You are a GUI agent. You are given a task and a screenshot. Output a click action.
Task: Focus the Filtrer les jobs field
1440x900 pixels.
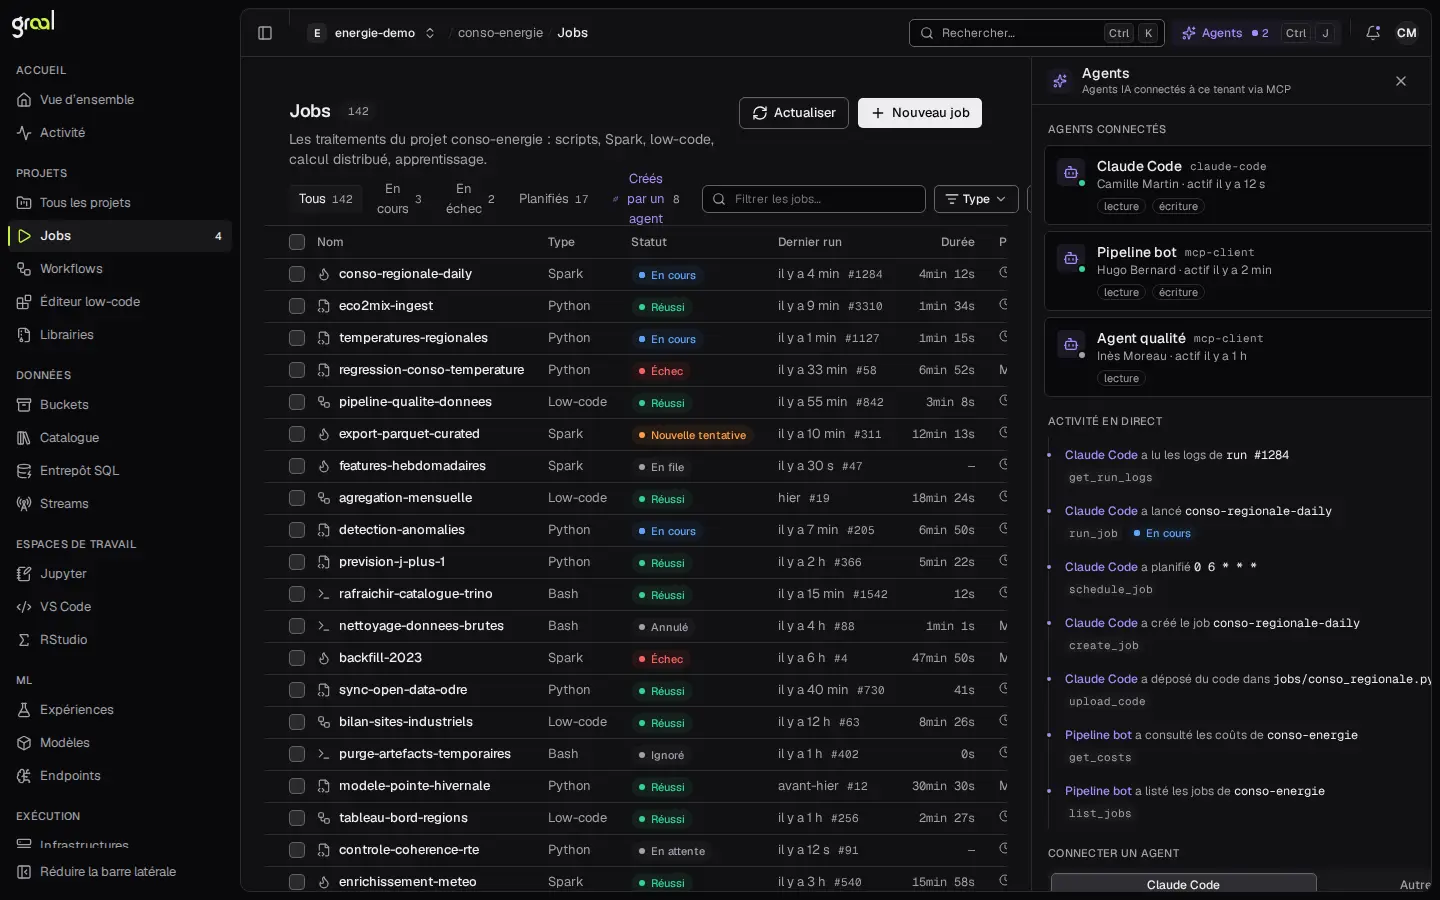814,199
